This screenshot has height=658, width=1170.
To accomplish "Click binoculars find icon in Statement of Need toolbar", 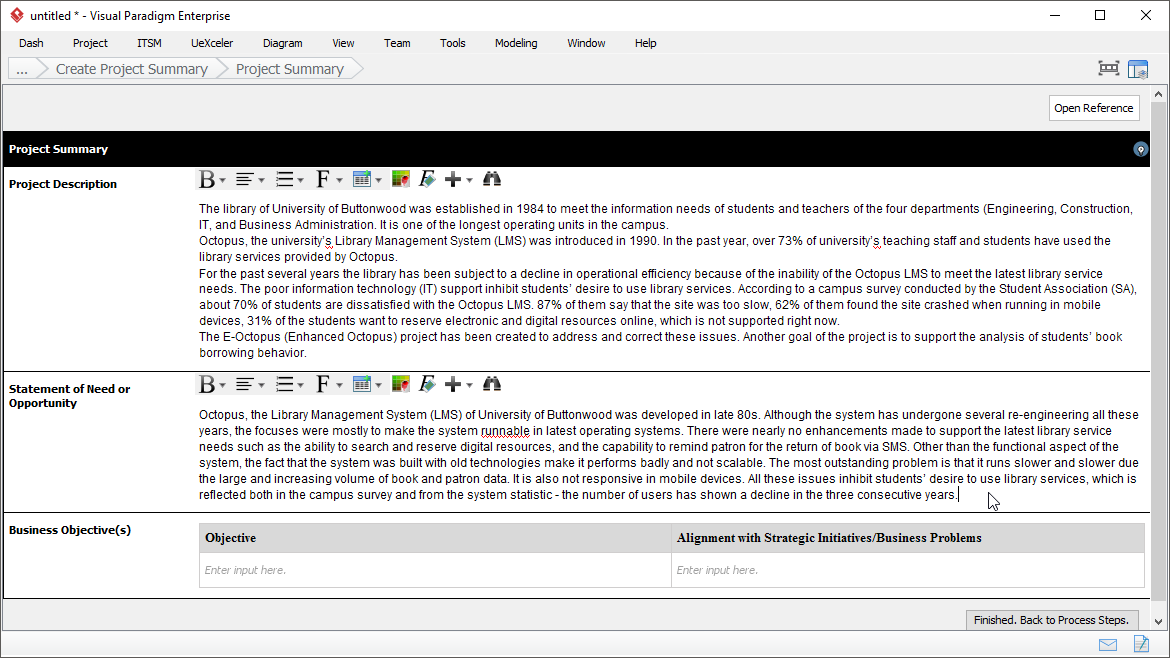I will tap(492, 384).
